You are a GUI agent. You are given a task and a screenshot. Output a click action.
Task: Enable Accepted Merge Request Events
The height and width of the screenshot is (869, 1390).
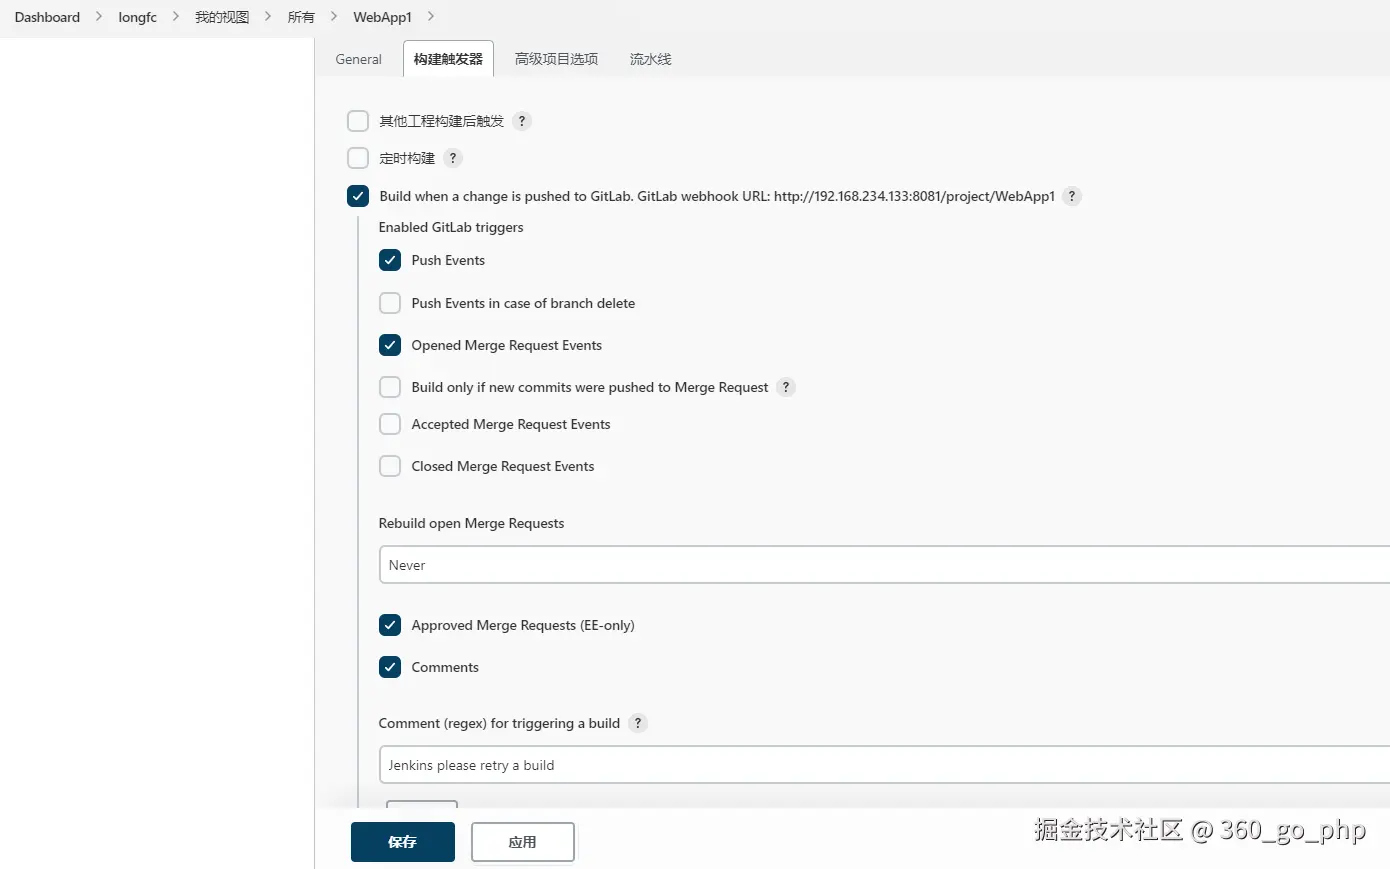(x=390, y=424)
